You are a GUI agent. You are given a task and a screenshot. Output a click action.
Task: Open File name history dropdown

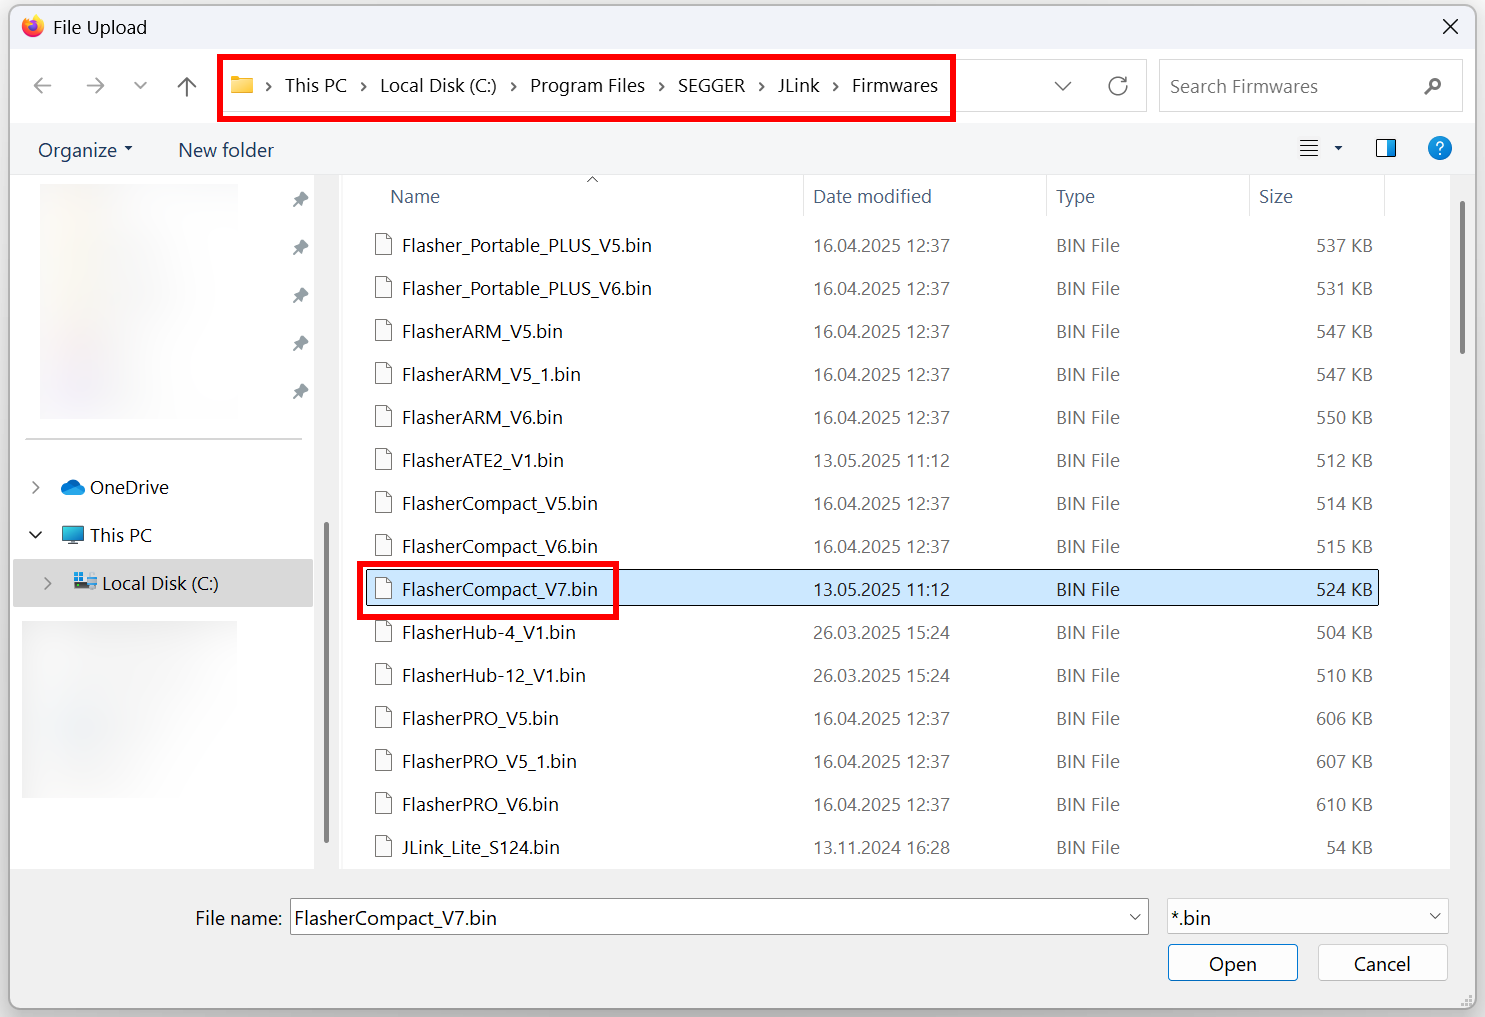pos(1136,917)
